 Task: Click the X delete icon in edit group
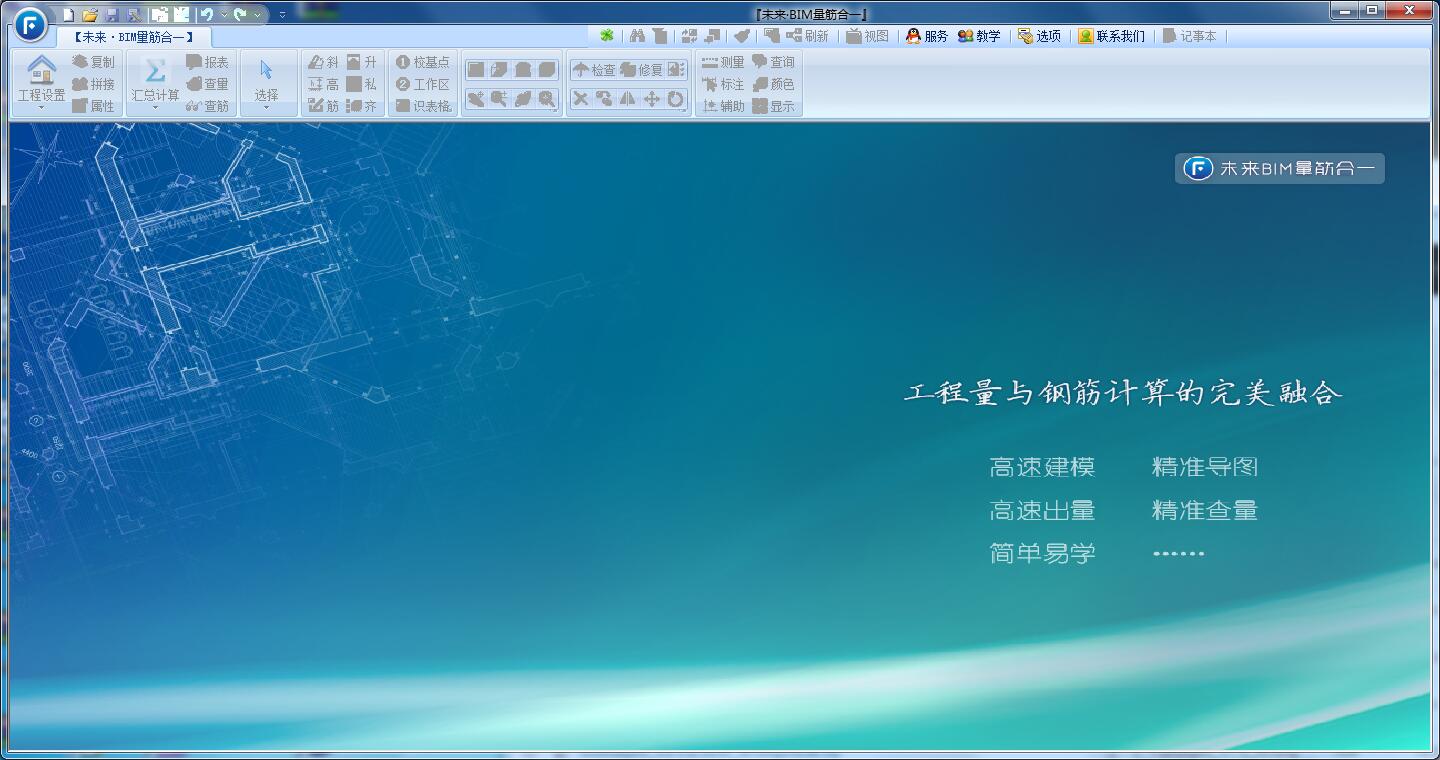pos(581,98)
